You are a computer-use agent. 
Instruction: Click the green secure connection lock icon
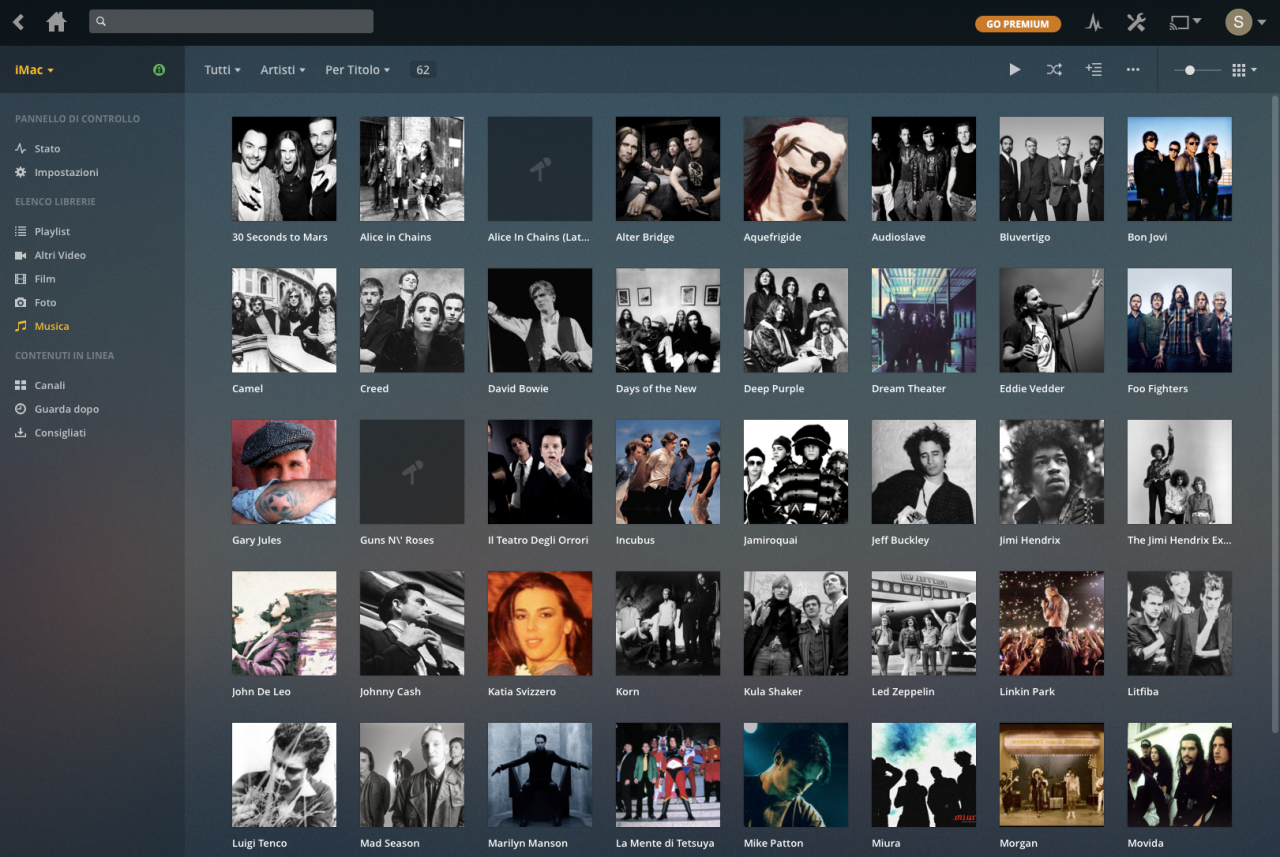point(159,70)
